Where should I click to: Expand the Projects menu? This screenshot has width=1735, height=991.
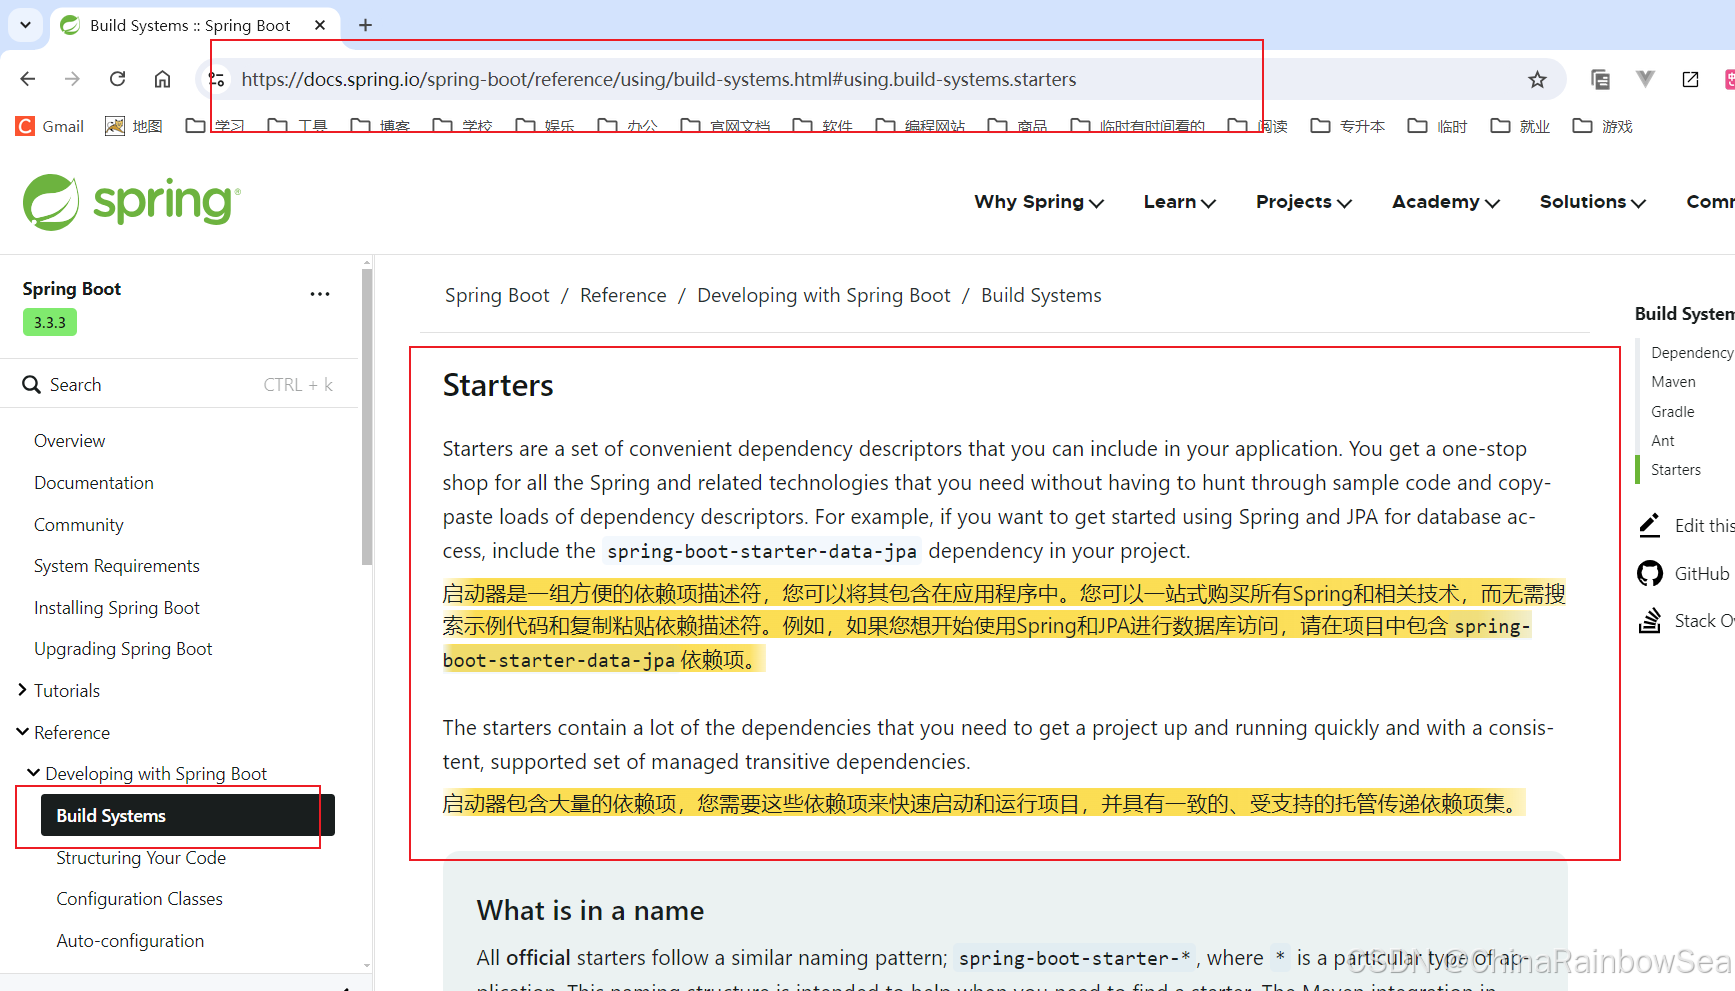pyautogui.click(x=1304, y=202)
